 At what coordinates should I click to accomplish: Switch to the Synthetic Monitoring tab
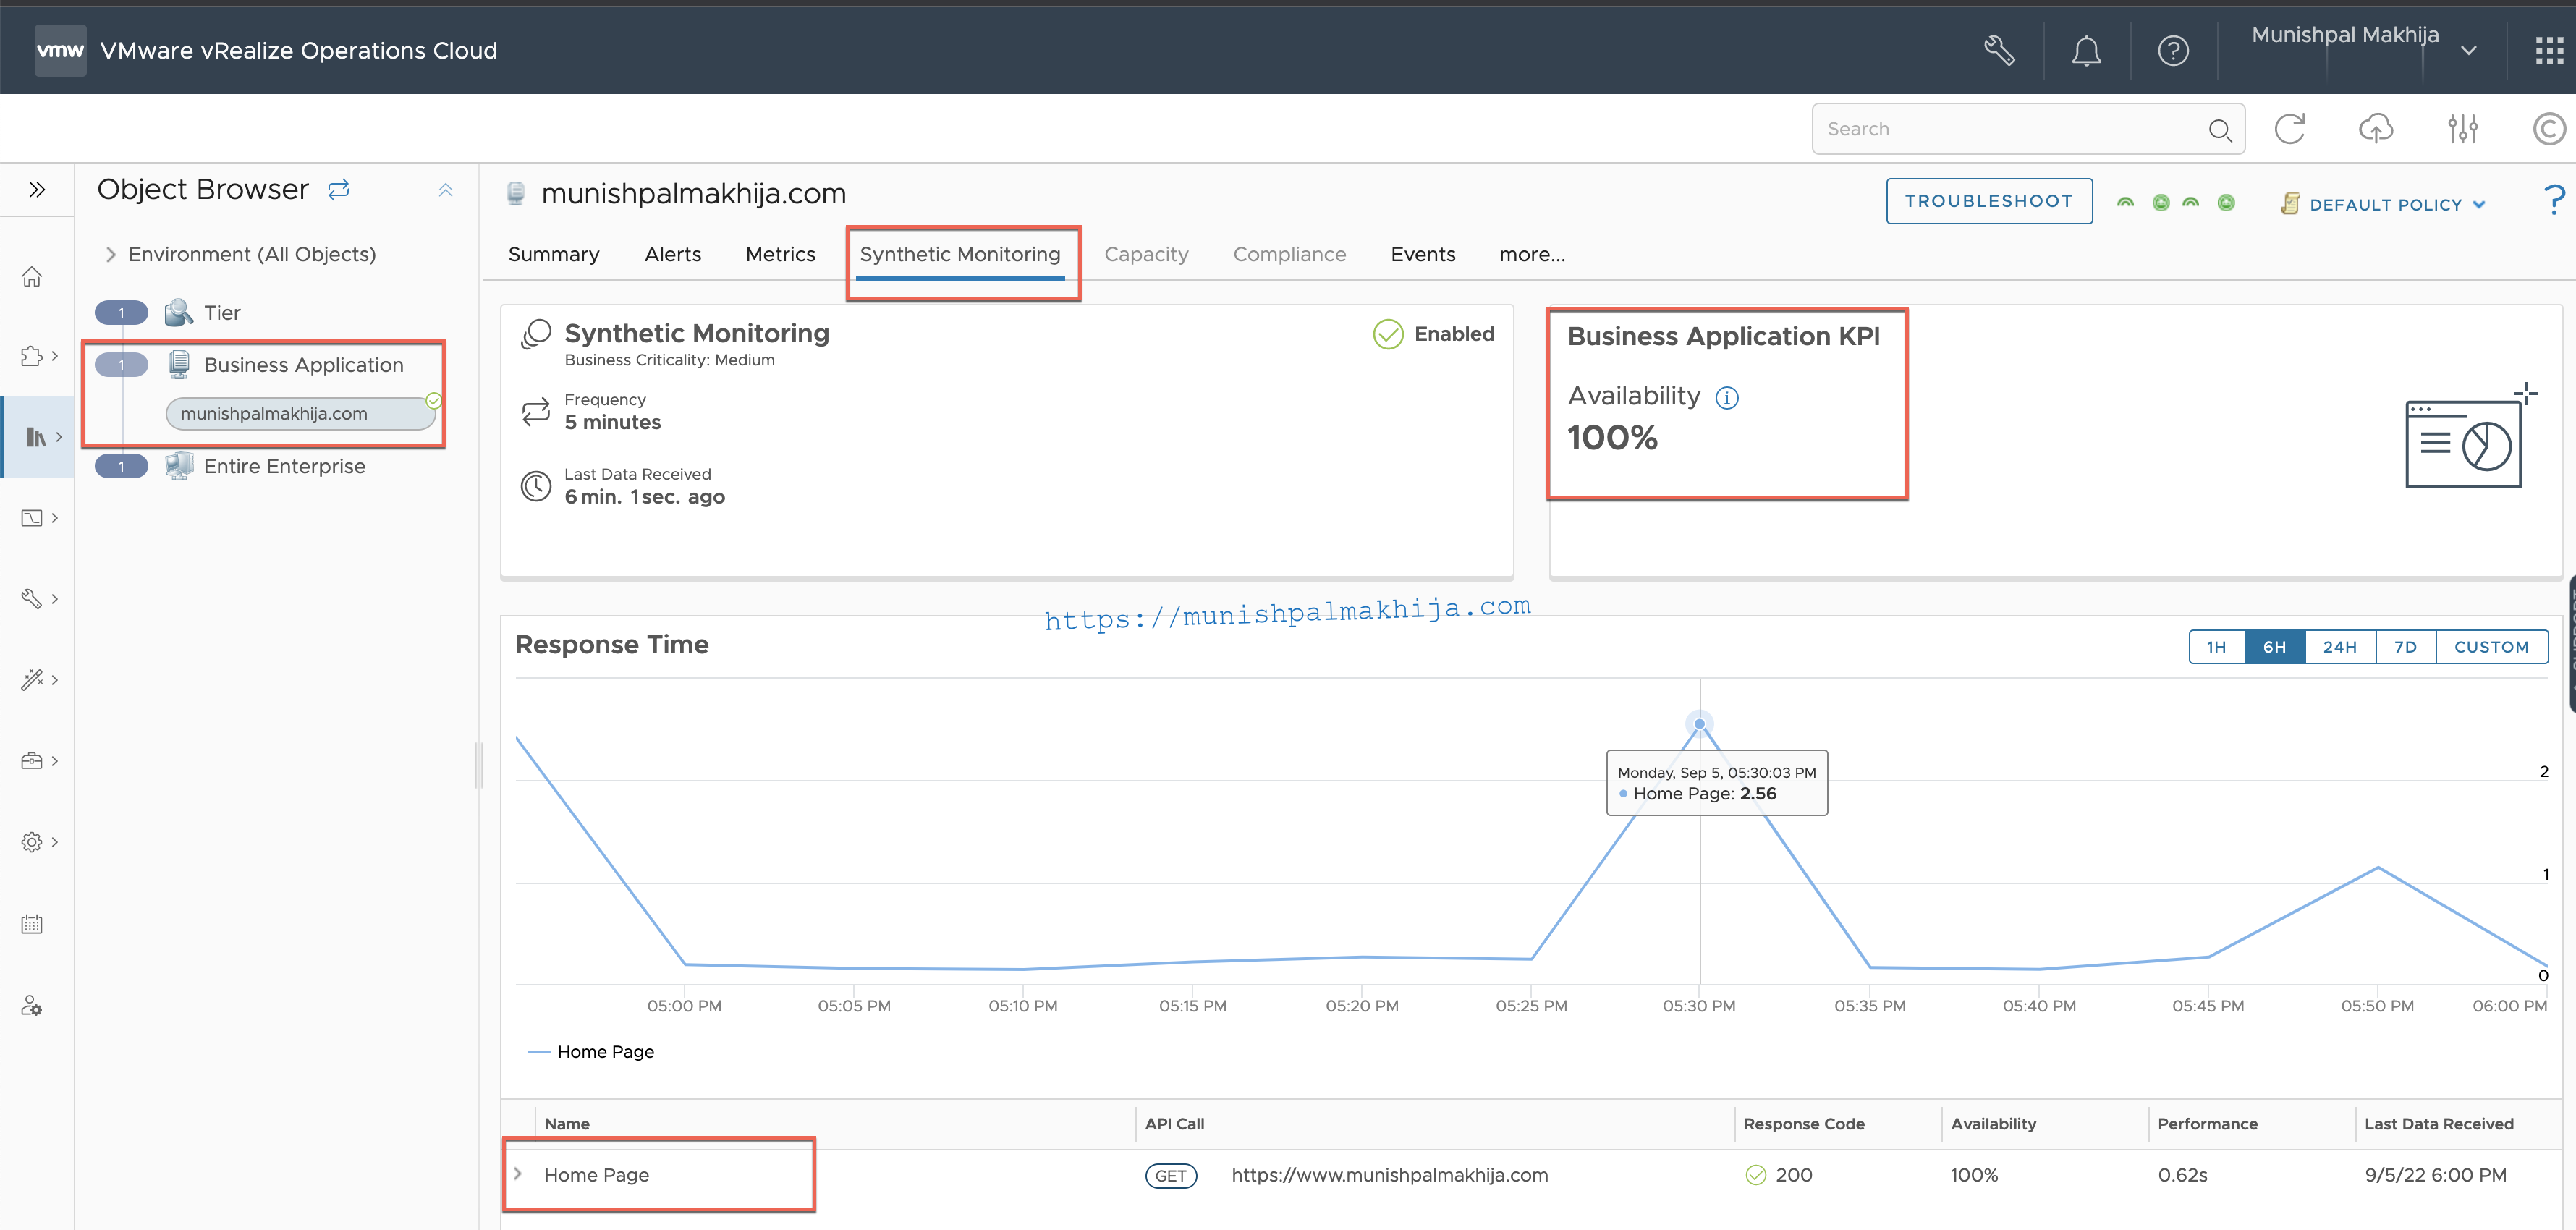coord(960,255)
